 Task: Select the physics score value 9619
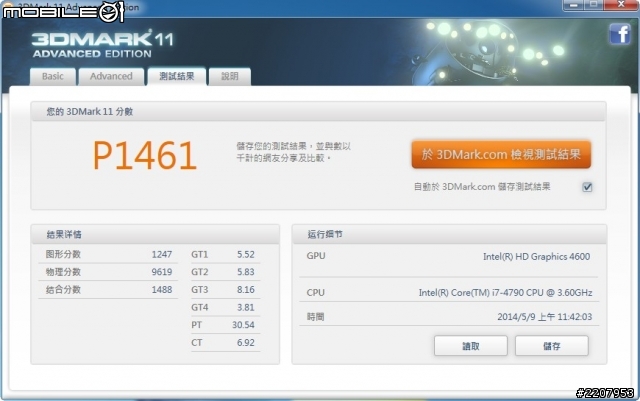click(x=162, y=272)
